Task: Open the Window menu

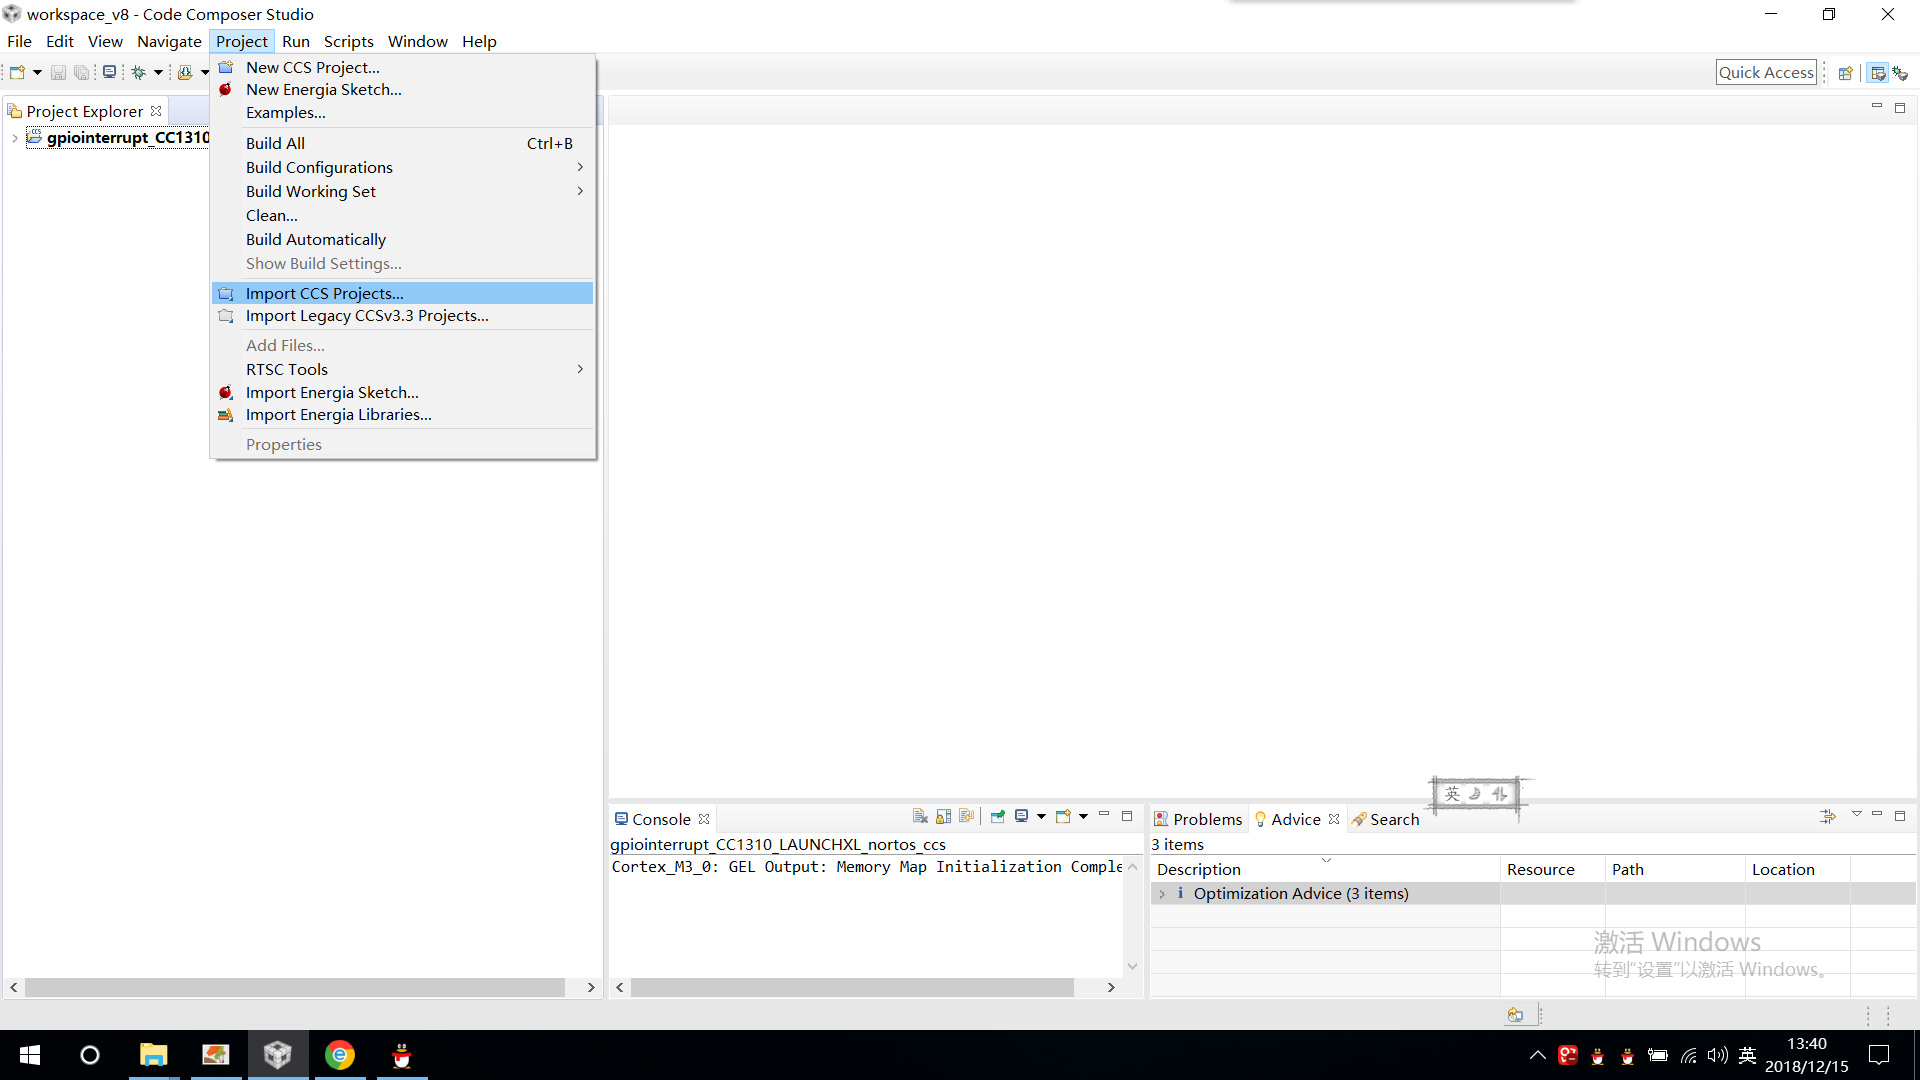Action: (x=417, y=41)
